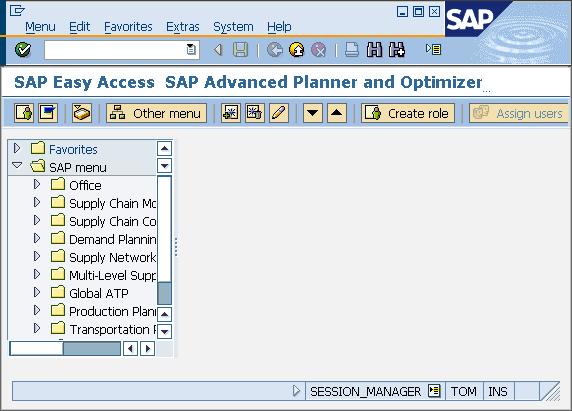Expand the Office folder
The width and height of the screenshot is (572, 411).
[36, 184]
